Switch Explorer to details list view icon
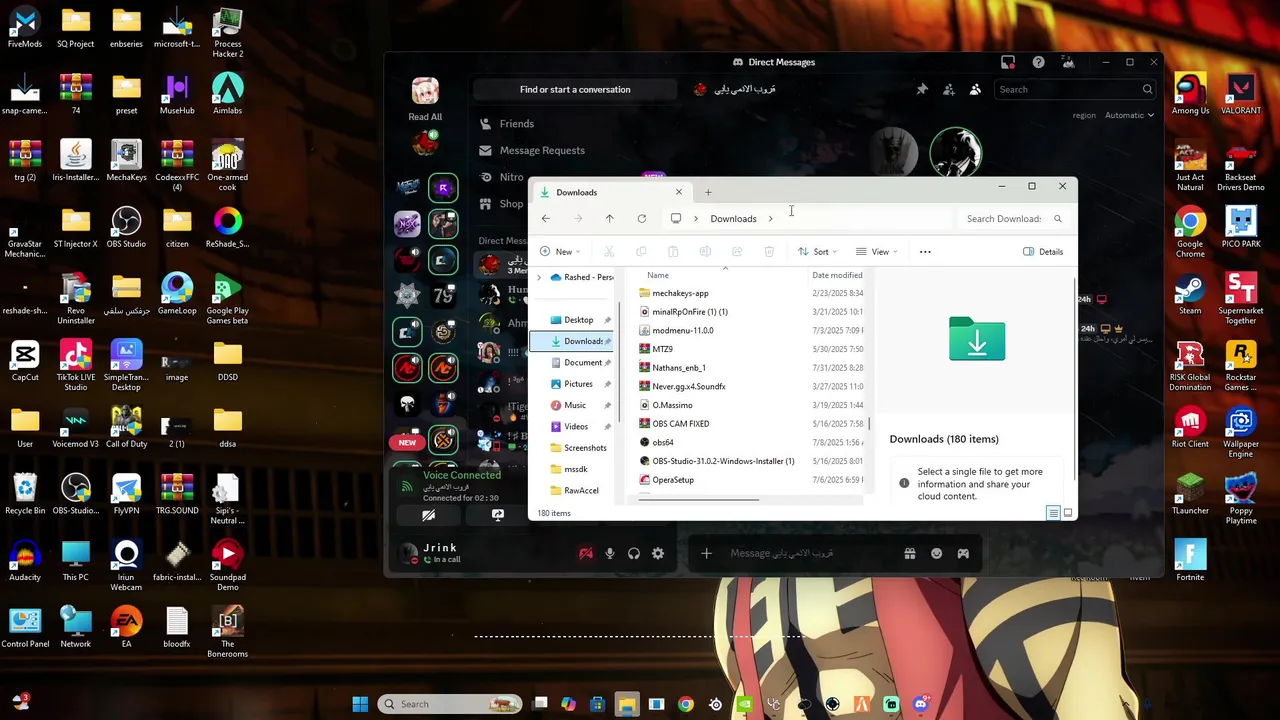 1053,513
